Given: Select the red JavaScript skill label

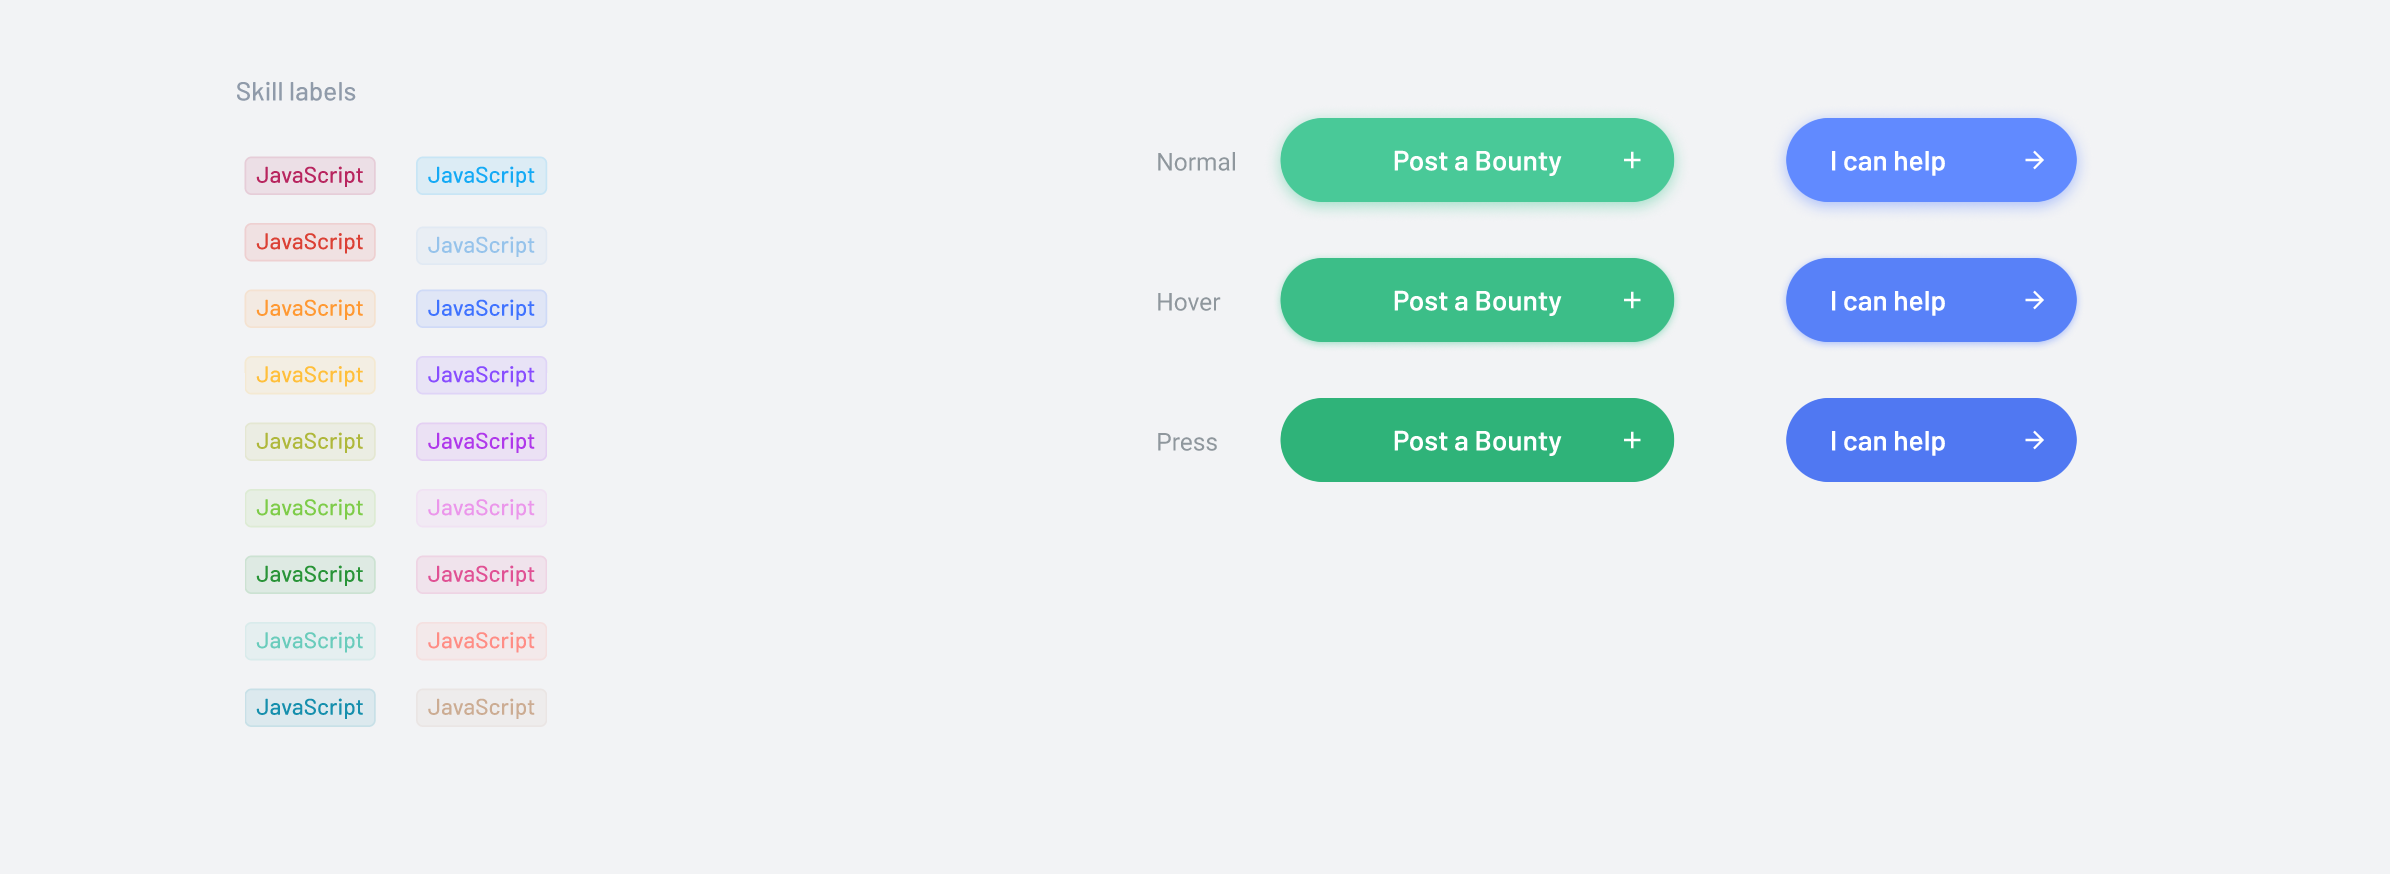Looking at the screenshot, I should coord(310,242).
